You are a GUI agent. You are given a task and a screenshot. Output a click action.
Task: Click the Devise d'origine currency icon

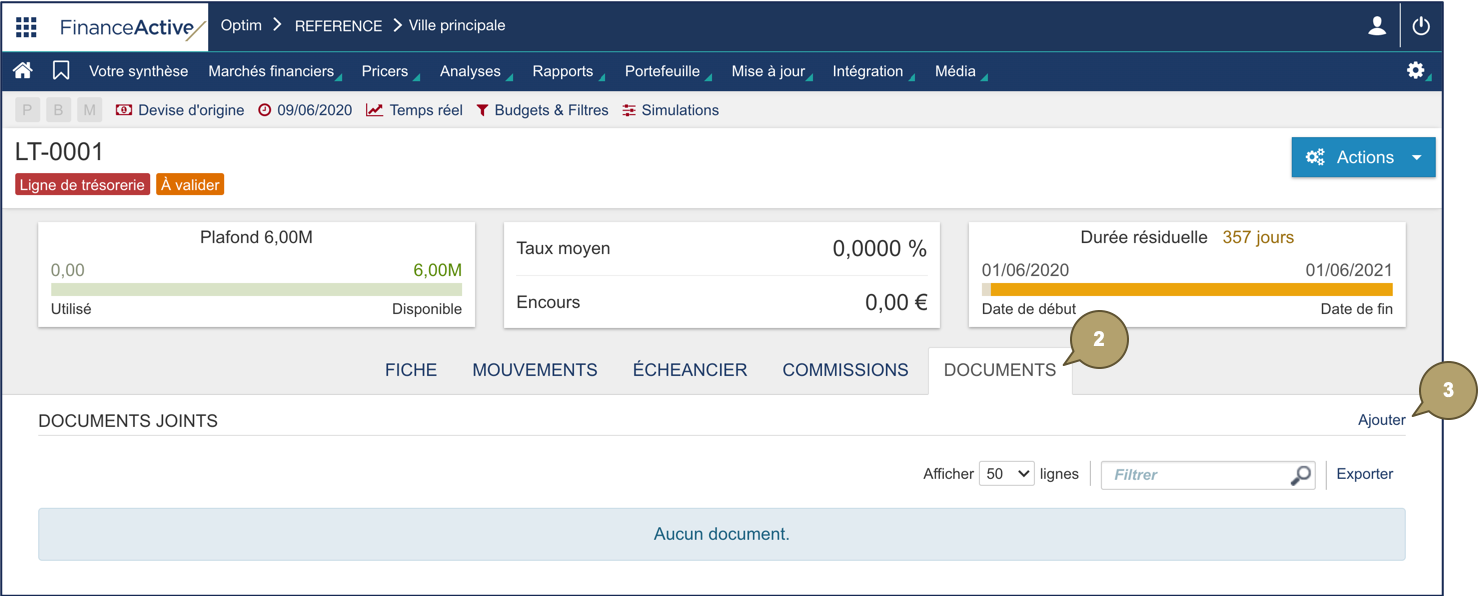124,110
